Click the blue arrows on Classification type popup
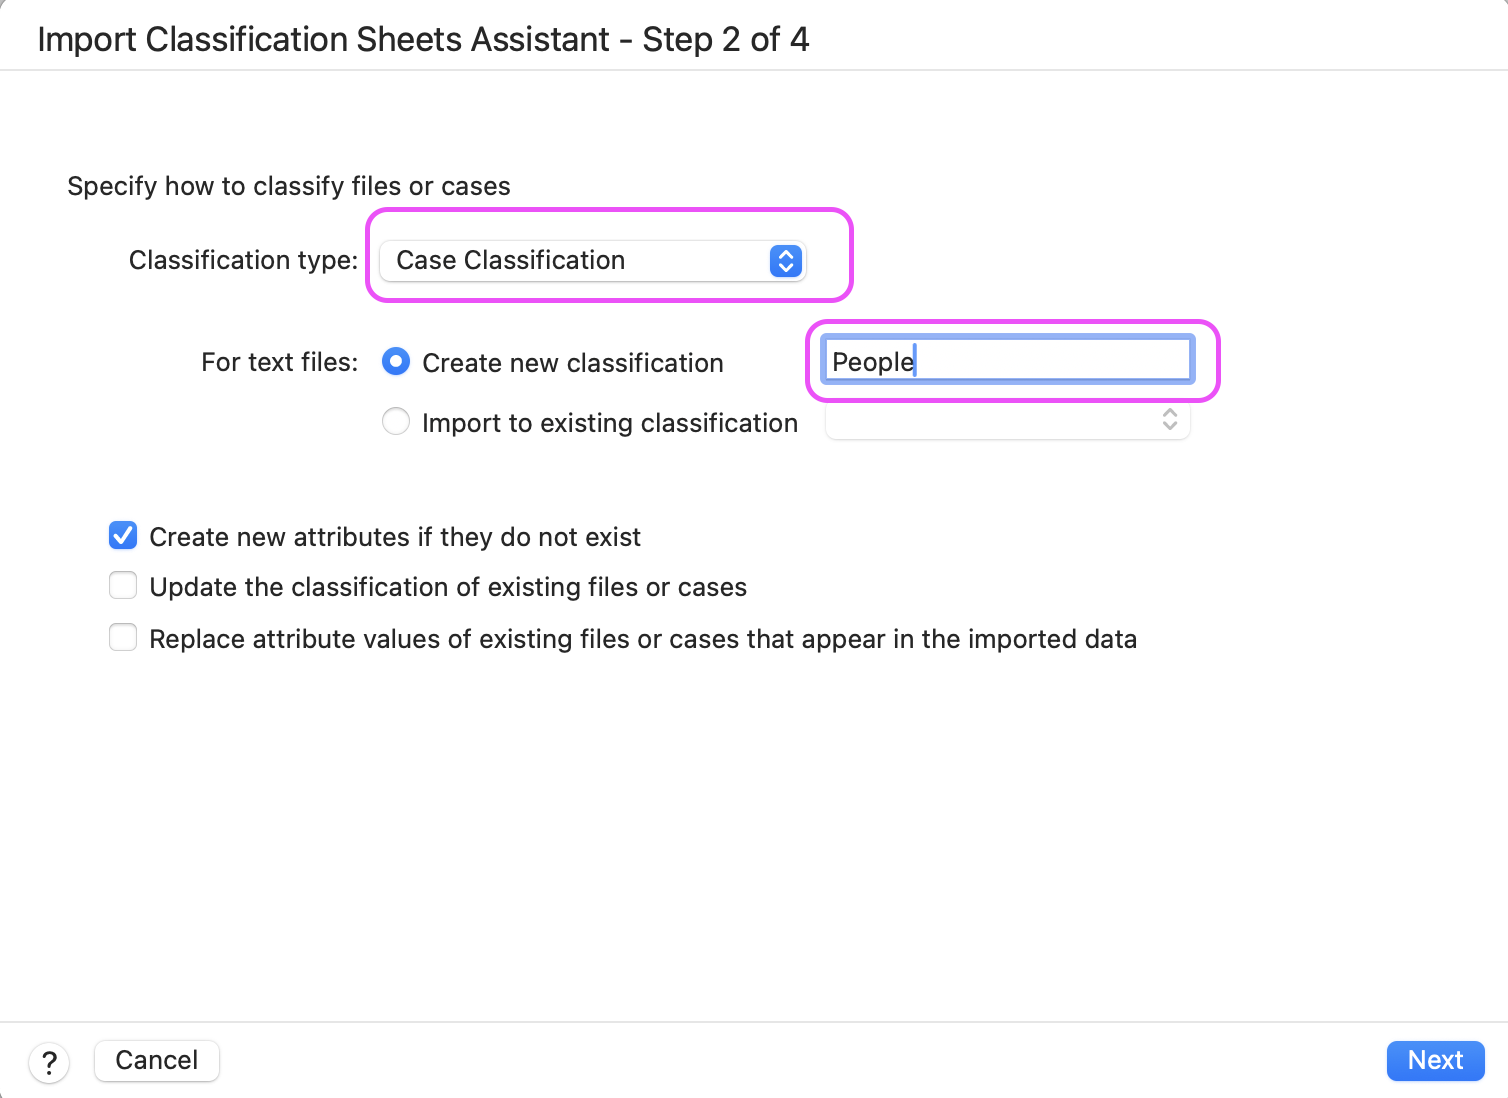 tap(786, 261)
